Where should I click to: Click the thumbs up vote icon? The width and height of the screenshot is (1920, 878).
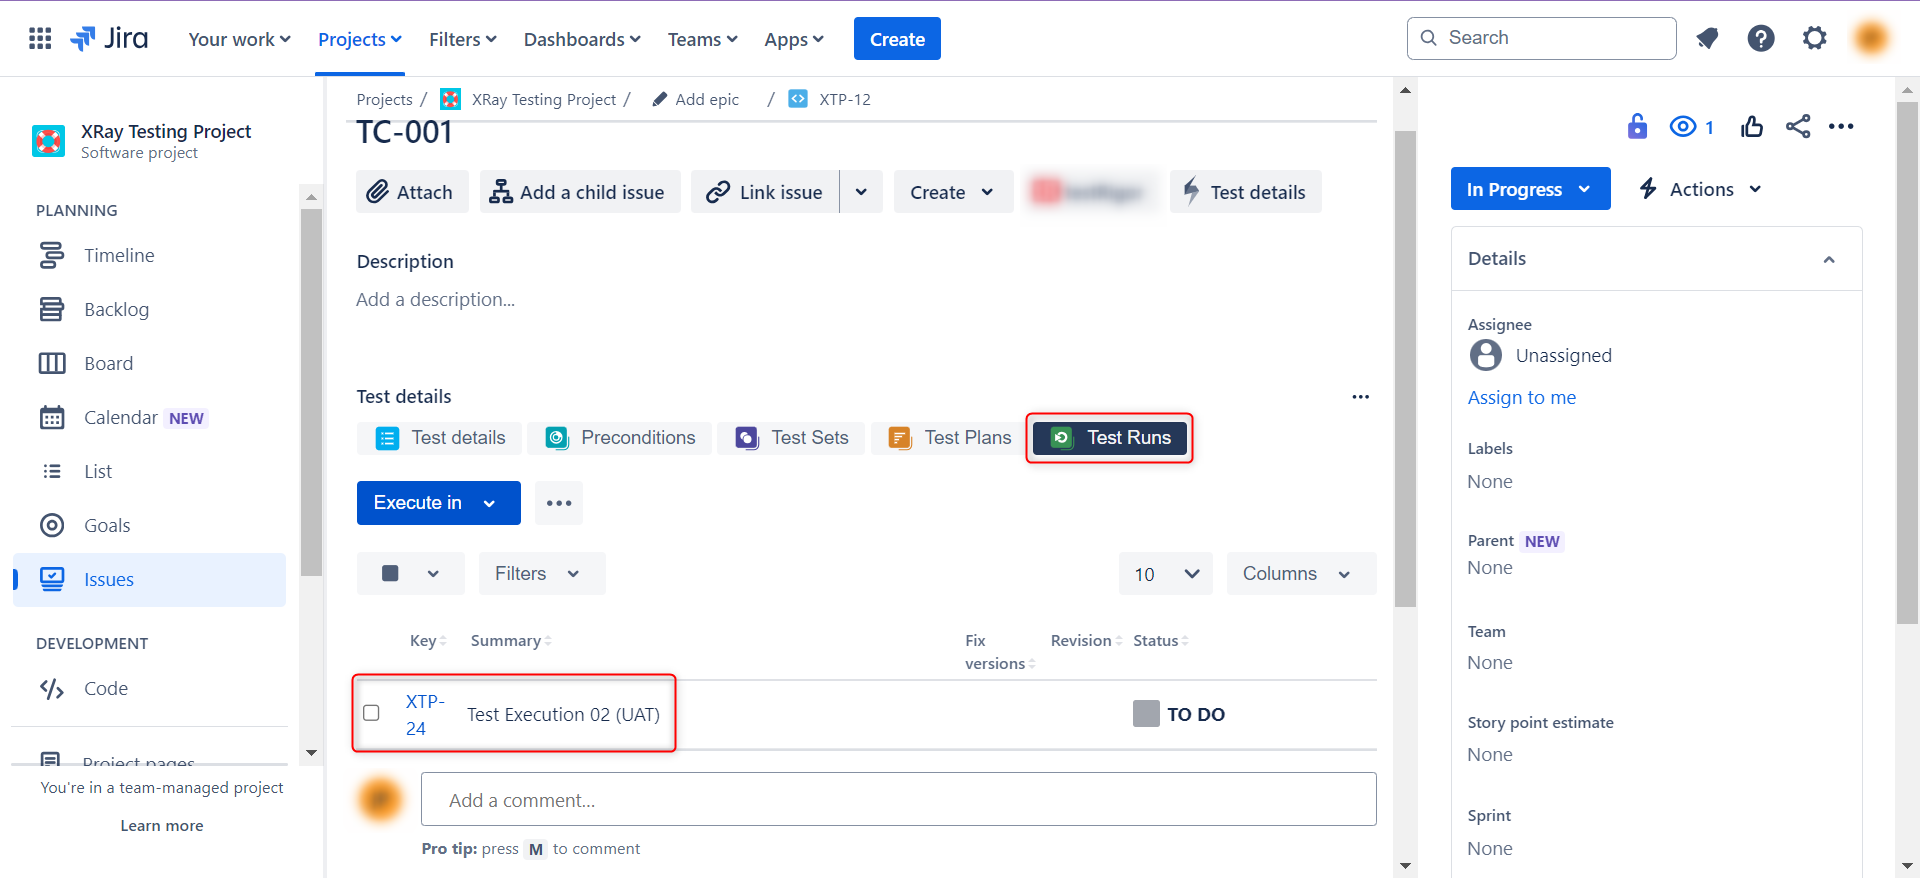tap(1751, 127)
